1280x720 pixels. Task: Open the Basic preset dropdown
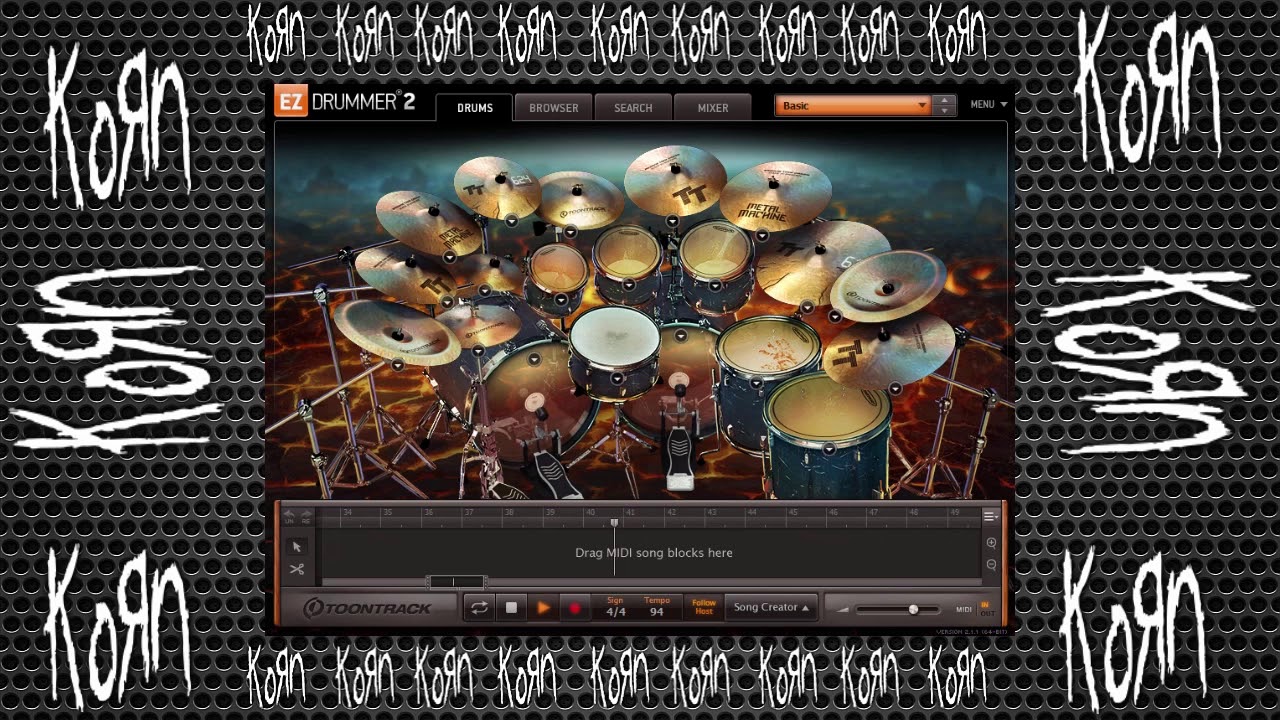pos(853,105)
